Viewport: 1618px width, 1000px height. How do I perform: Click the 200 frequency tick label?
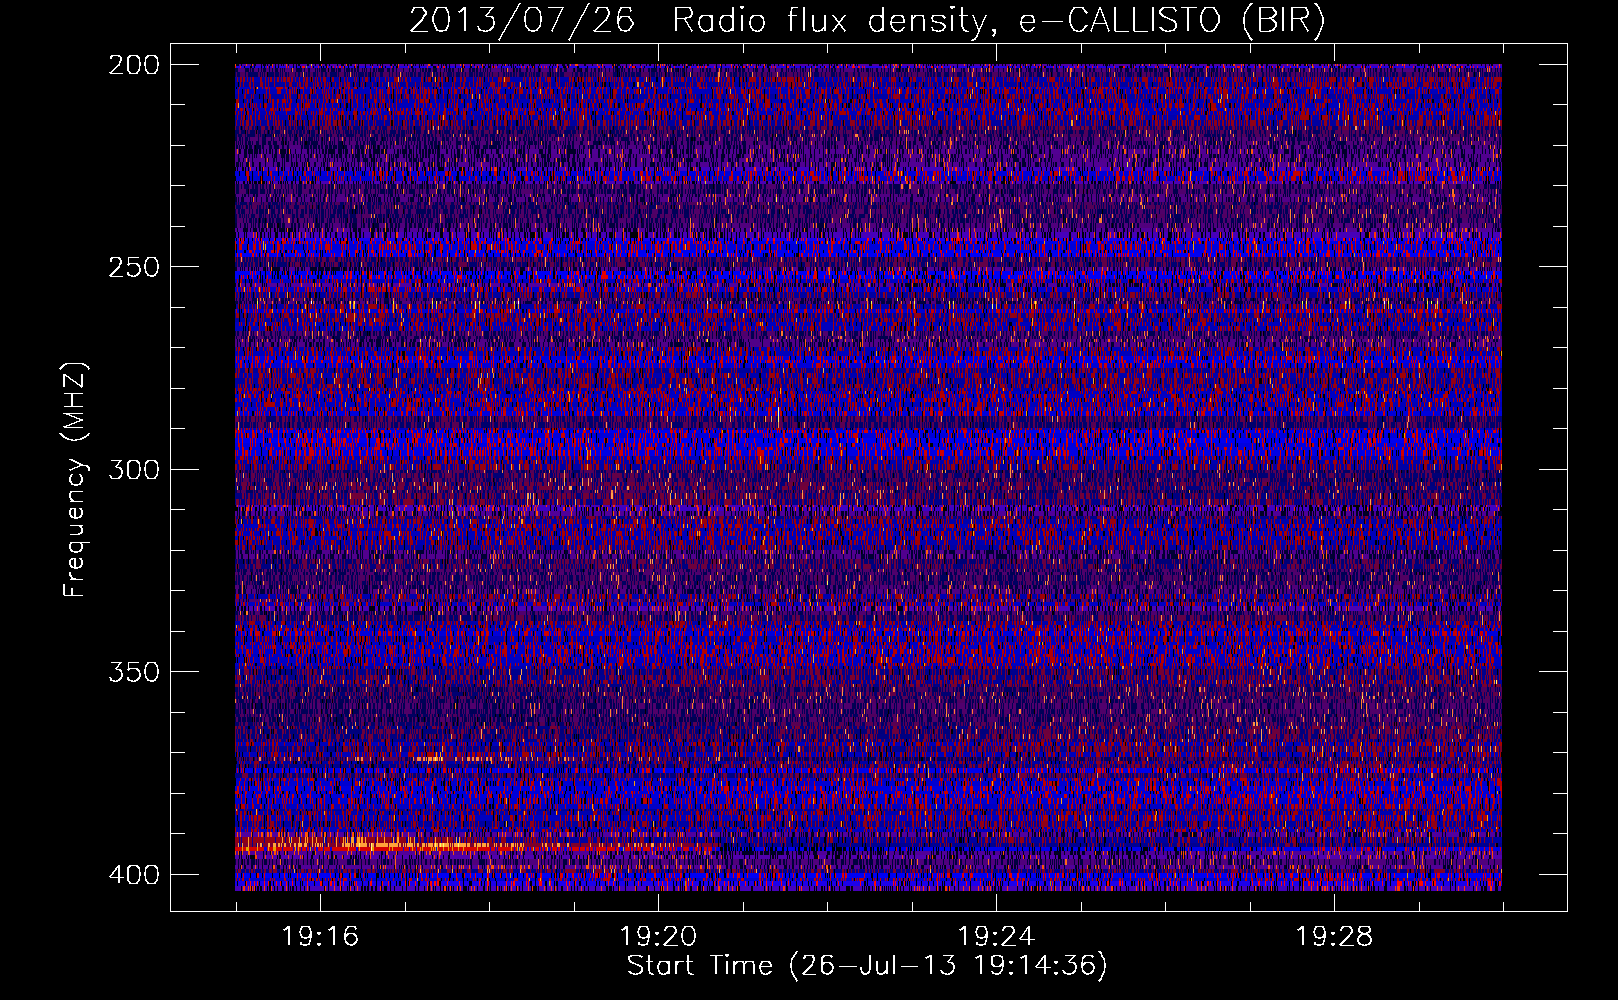[133, 64]
